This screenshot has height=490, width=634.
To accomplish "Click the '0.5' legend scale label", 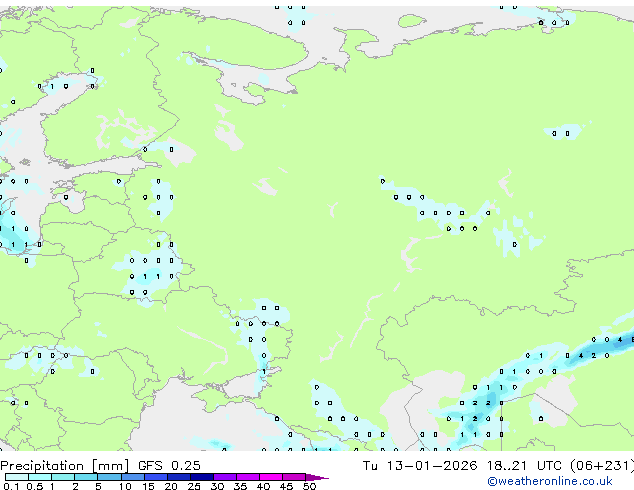I will (x=35, y=486).
